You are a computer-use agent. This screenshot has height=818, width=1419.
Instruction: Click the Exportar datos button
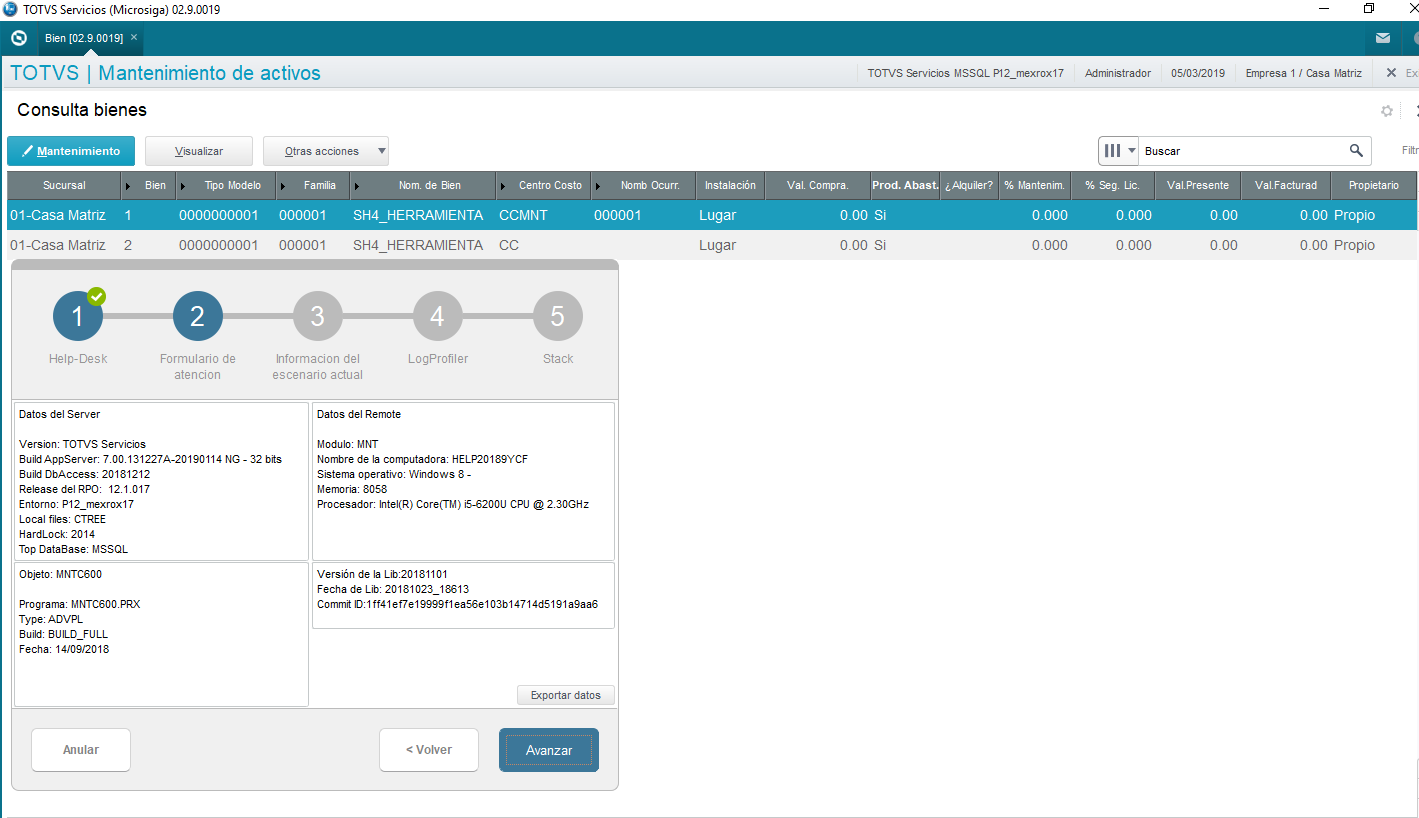(566, 695)
